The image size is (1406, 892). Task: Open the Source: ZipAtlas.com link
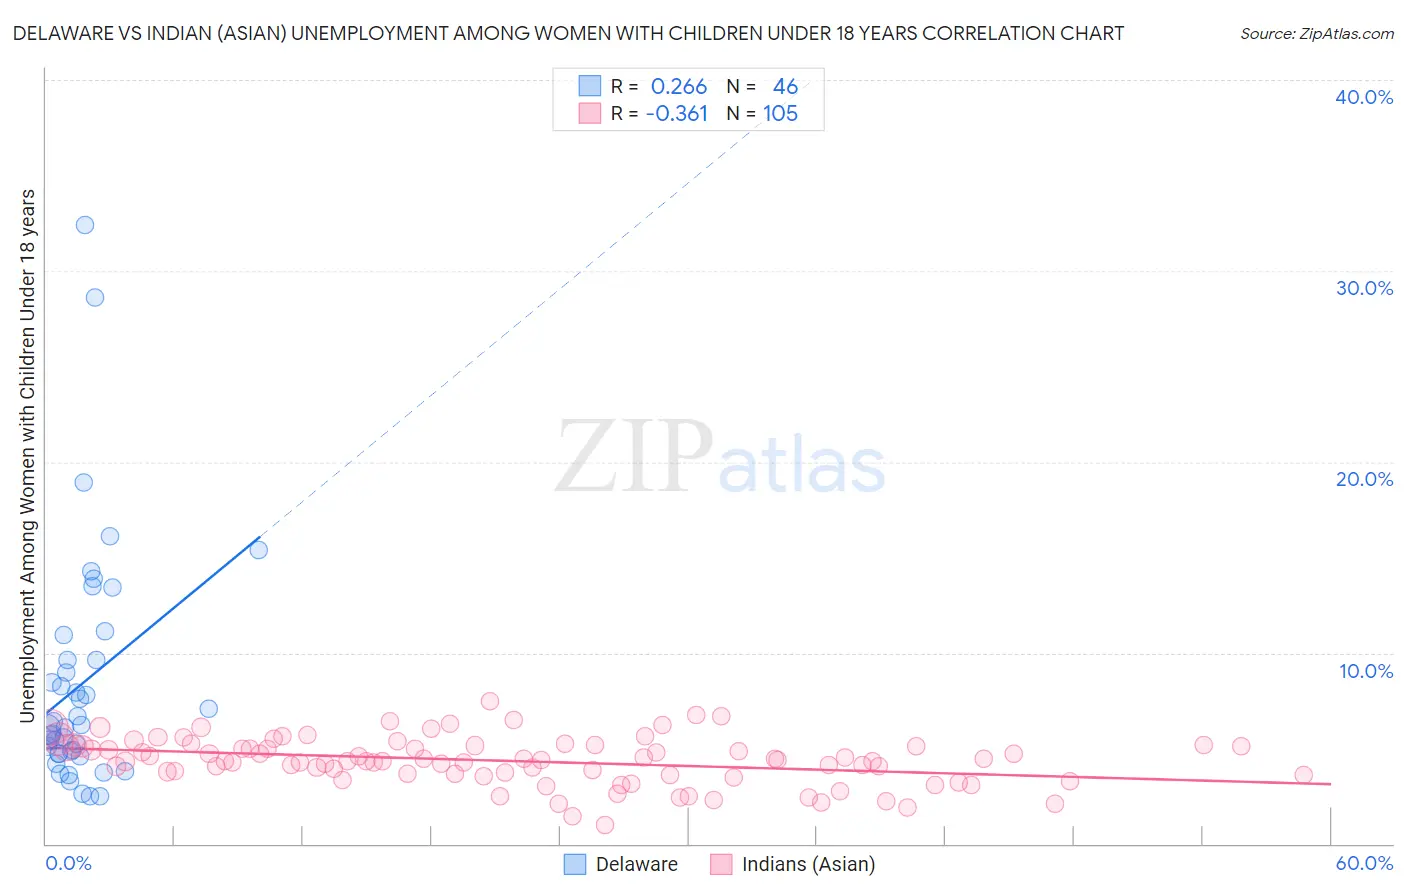tap(1317, 33)
